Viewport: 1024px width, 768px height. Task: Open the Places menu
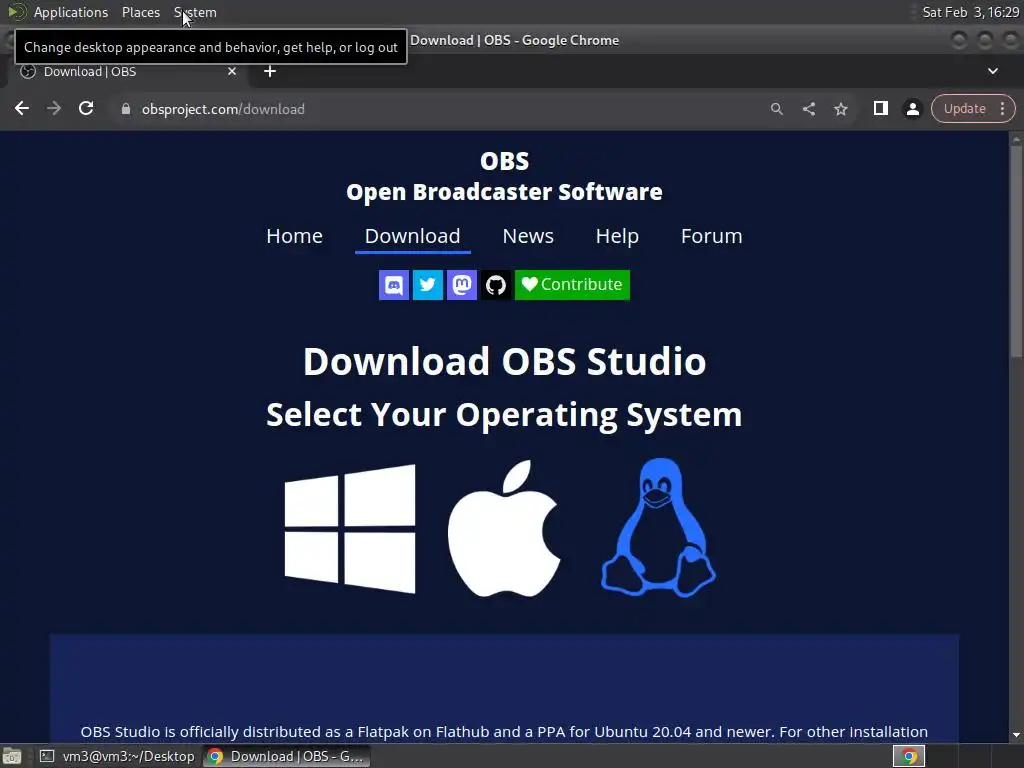(x=140, y=12)
